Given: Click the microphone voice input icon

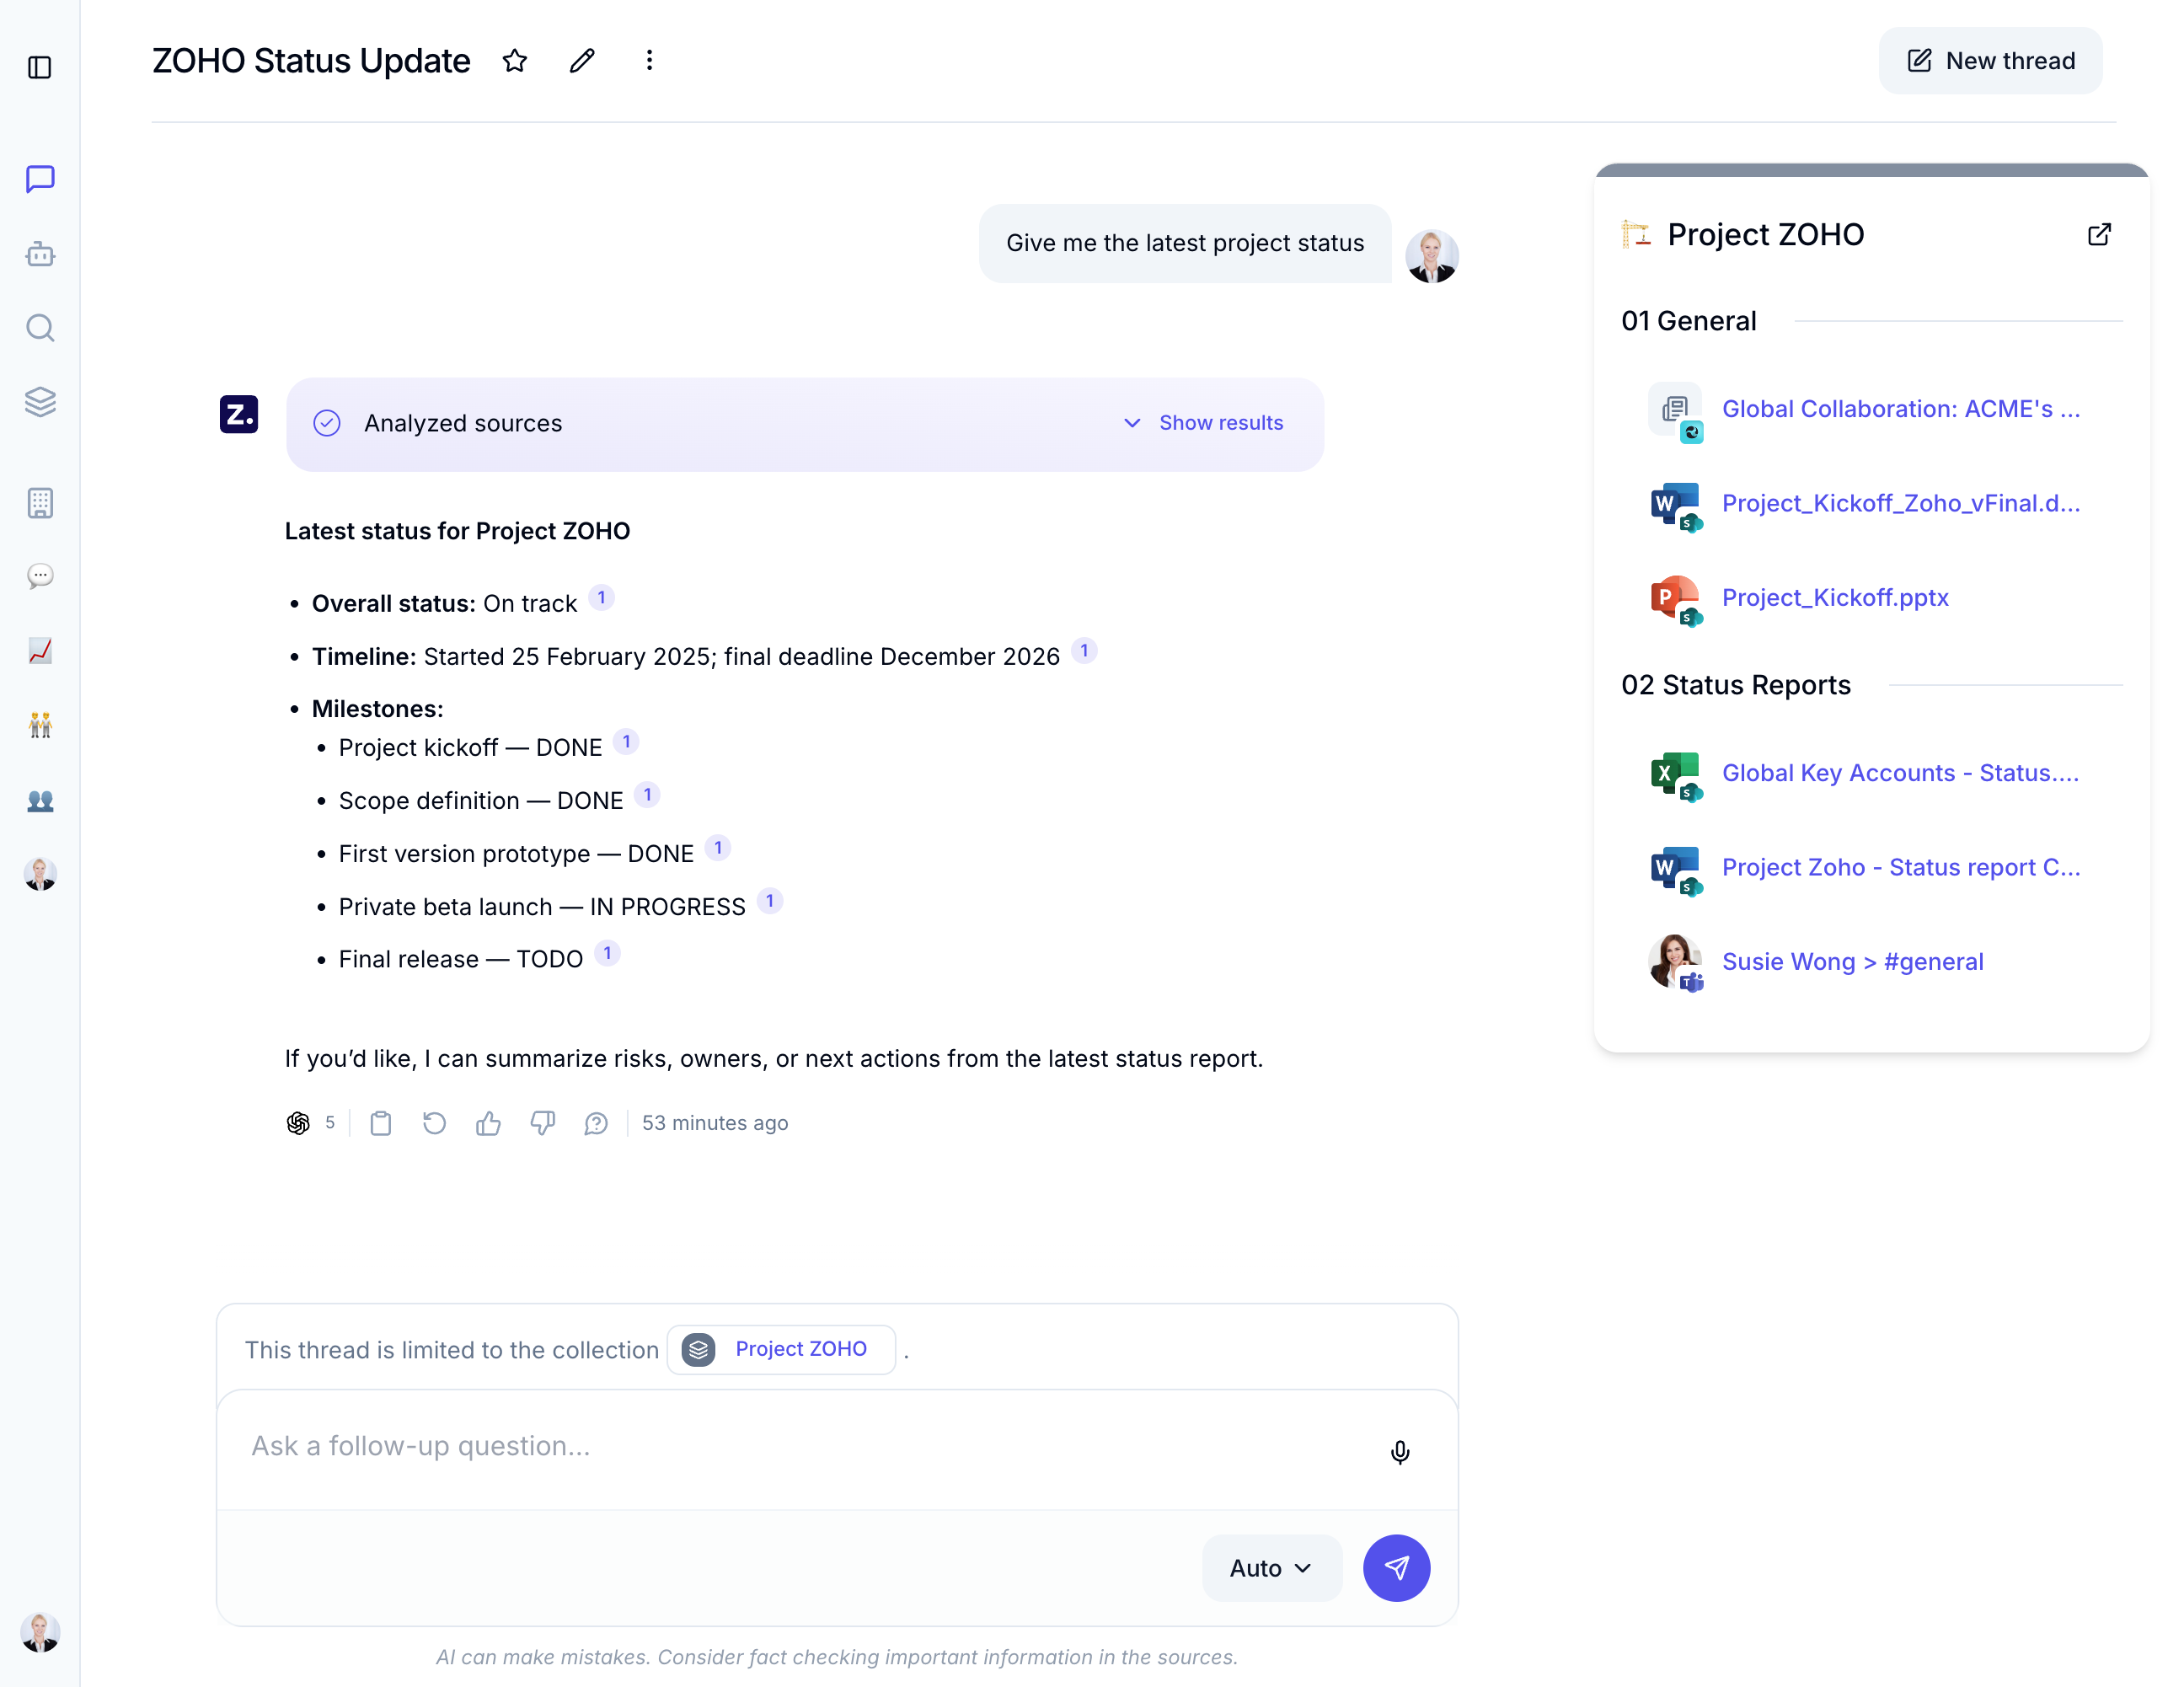Looking at the screenshot, I should tap(1400, 1451).
